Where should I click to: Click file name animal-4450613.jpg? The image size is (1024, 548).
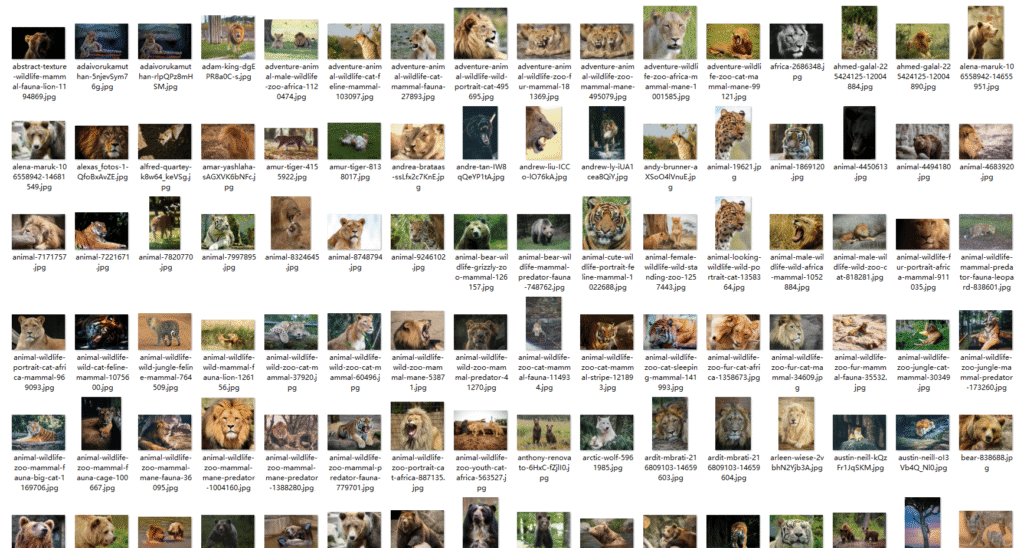[x=860, y=172]
